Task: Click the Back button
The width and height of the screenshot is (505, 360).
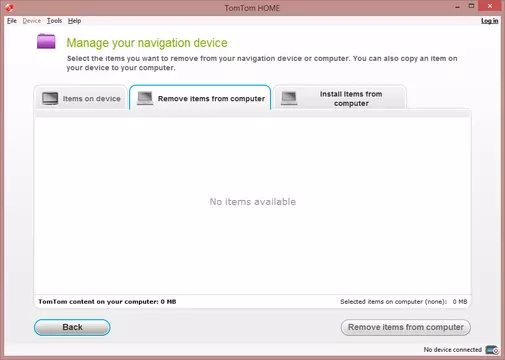Action: tap(72, 327)
